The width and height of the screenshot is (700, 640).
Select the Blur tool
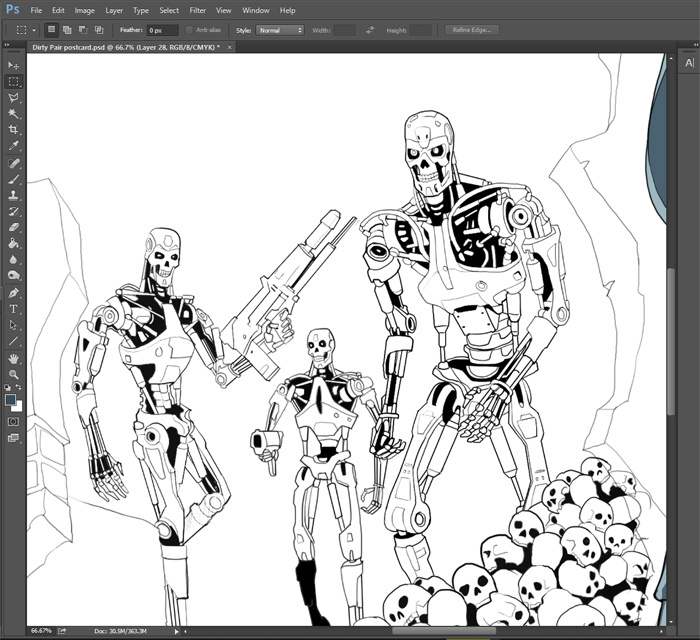click(x=13, y=259)
